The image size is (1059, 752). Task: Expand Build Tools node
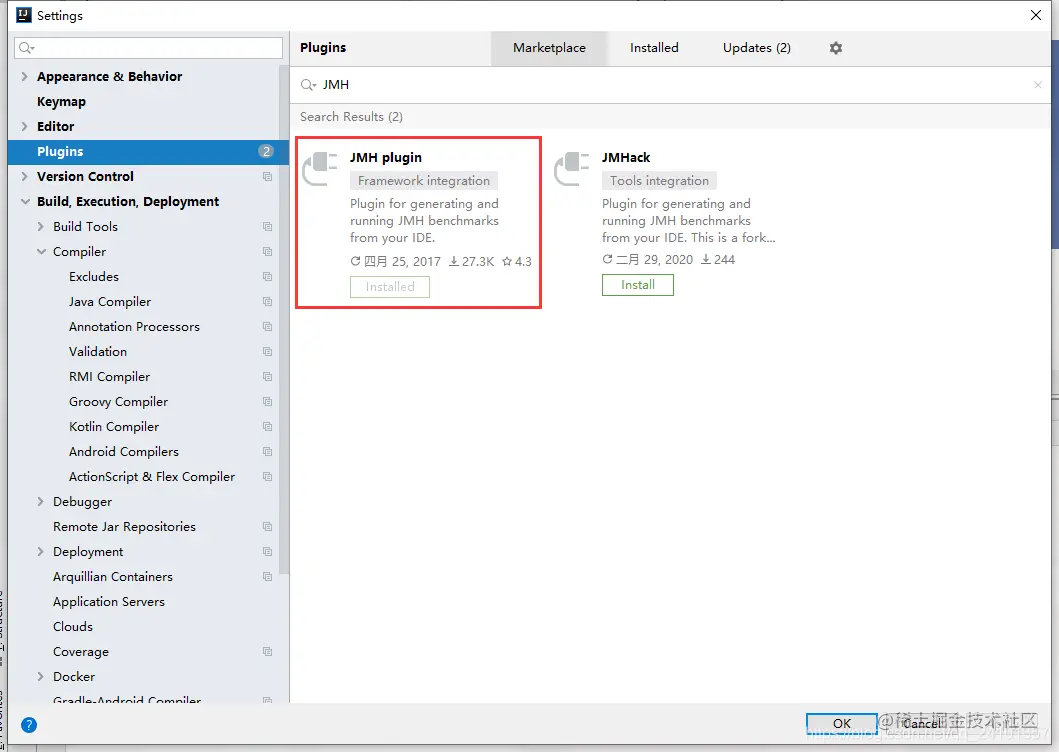pos(41,226)
